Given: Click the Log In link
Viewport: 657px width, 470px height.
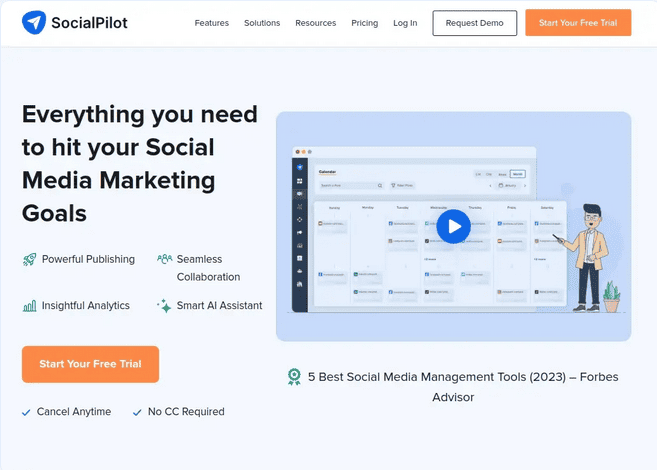Looking at the screenshot, I should click(405, 23).
